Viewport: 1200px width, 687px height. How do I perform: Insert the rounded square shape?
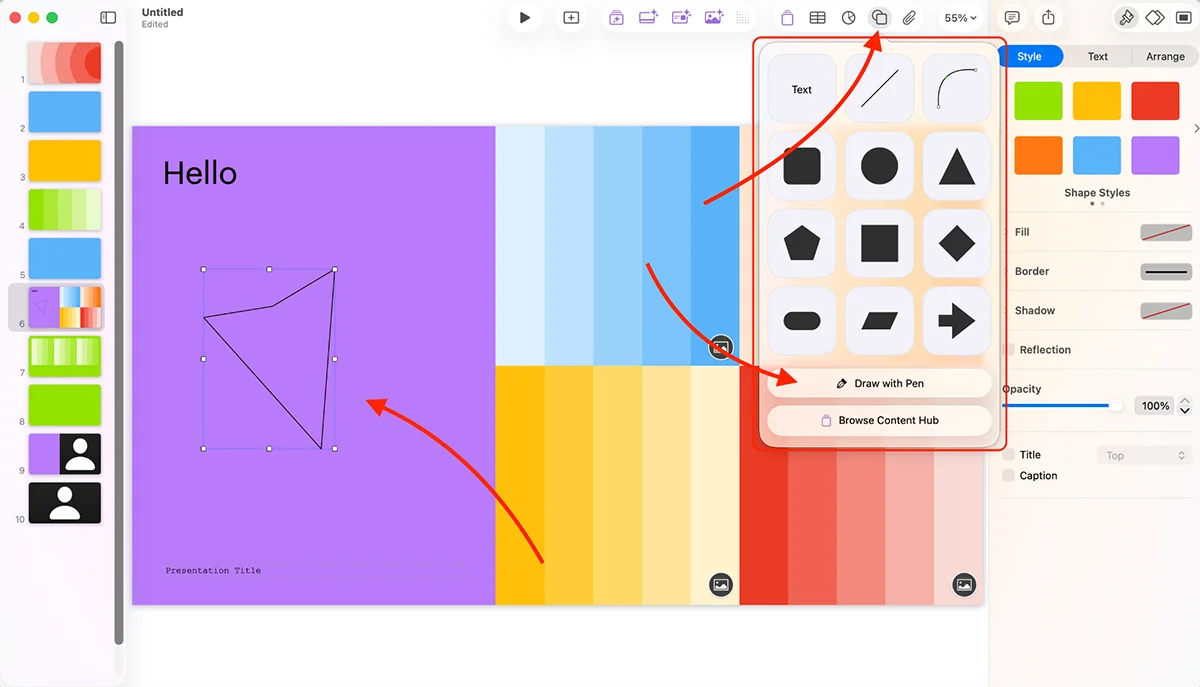802,166
